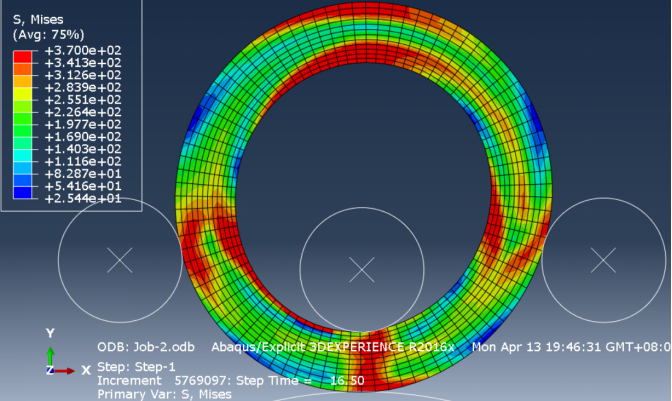This screenshot has width=672, height=401.
Task: Click the dark blue swatch at the legend bottom
Action: tap(22, 193)
